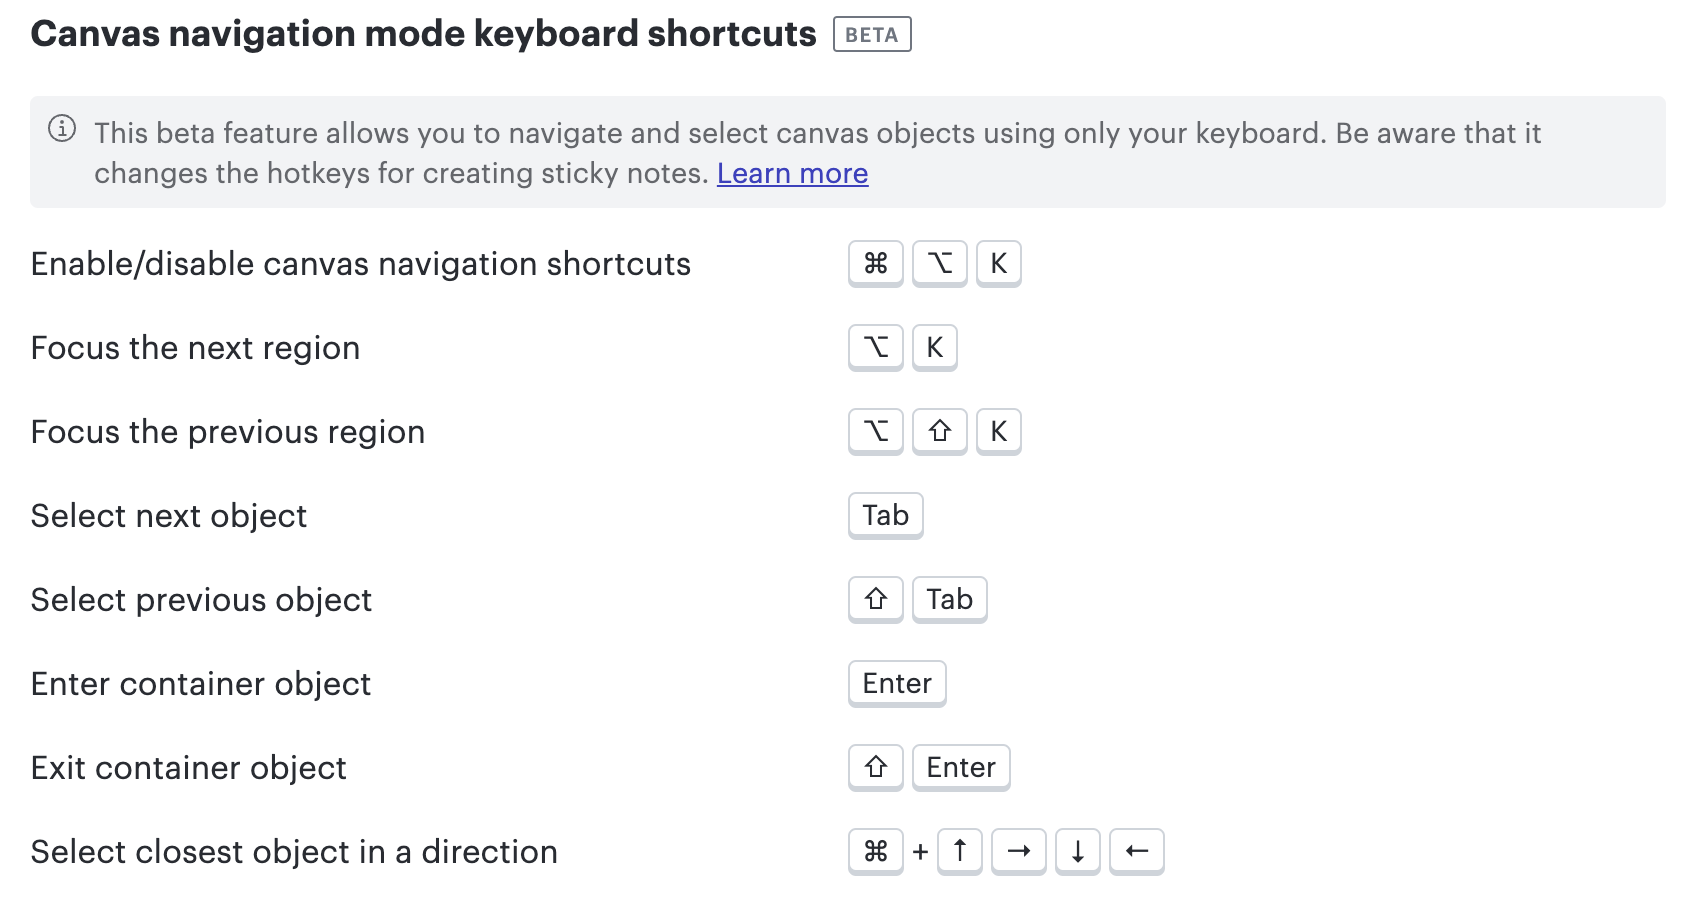The height and width of the screenshot is (918, 1690).
Task: Click the down arrow key badge
Action: [1077, 851]
